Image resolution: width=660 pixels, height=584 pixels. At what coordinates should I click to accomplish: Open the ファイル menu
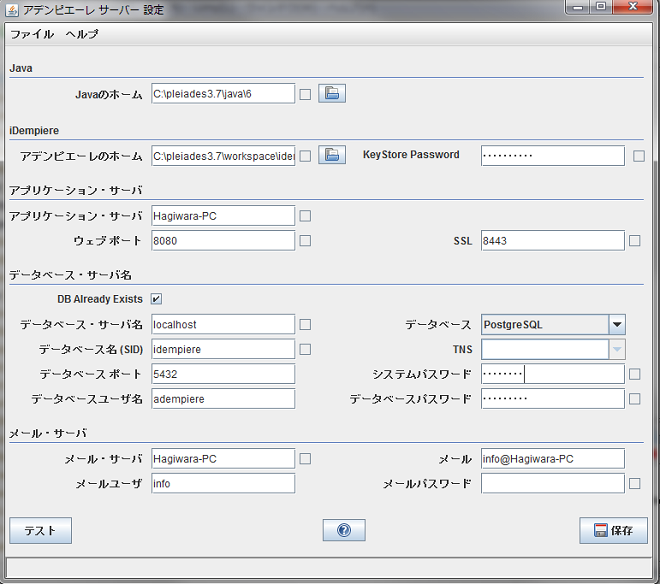point(32,34)
